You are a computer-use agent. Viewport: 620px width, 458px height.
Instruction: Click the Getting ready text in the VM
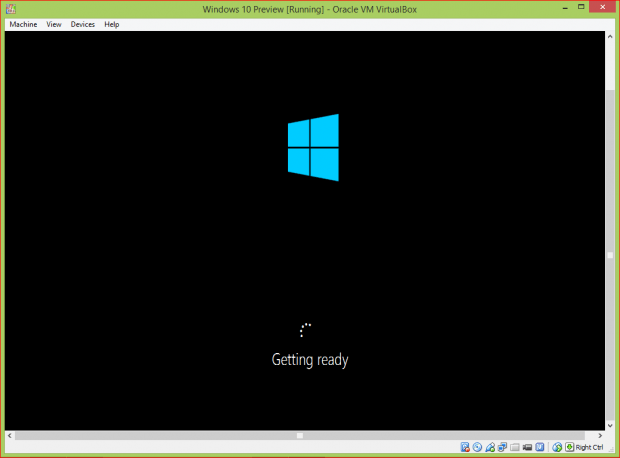click(x=310, y=360)
